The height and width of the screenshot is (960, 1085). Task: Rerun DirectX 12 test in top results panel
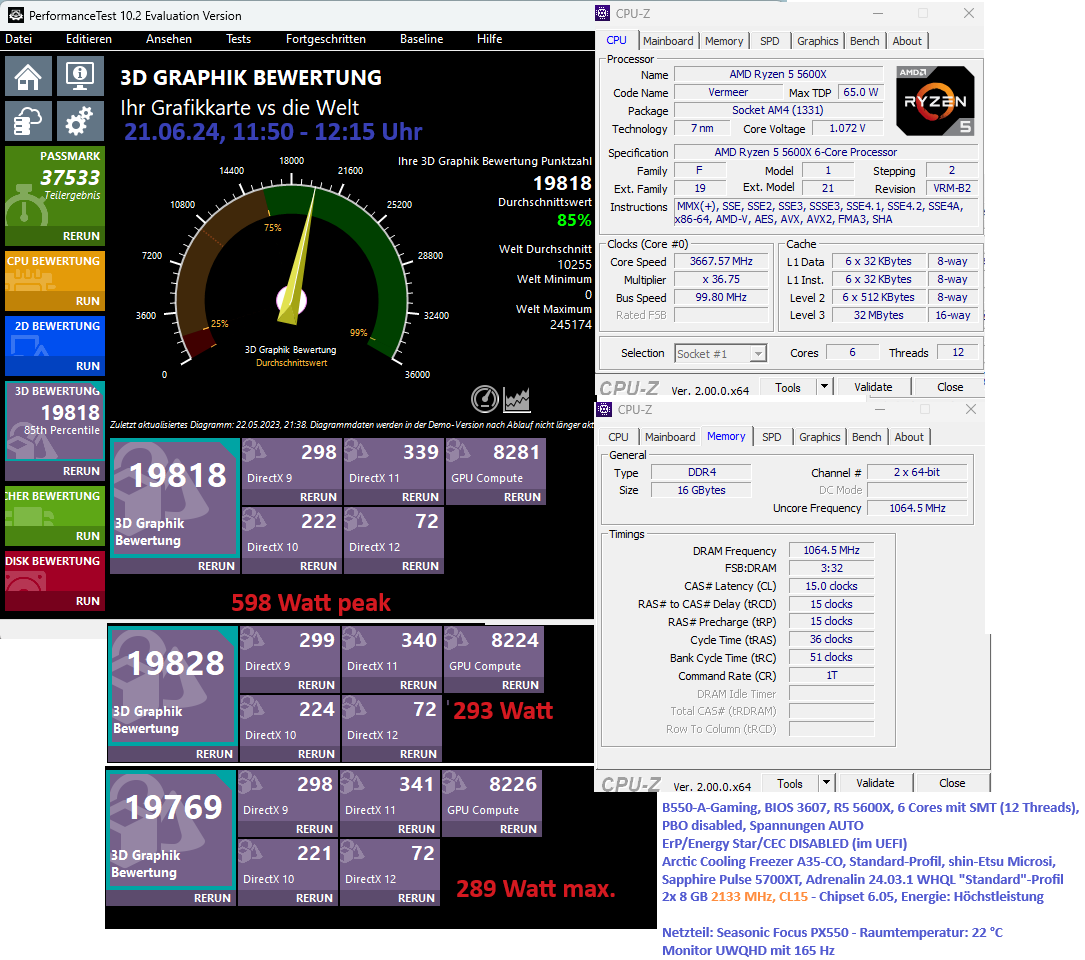coord(420,565)
